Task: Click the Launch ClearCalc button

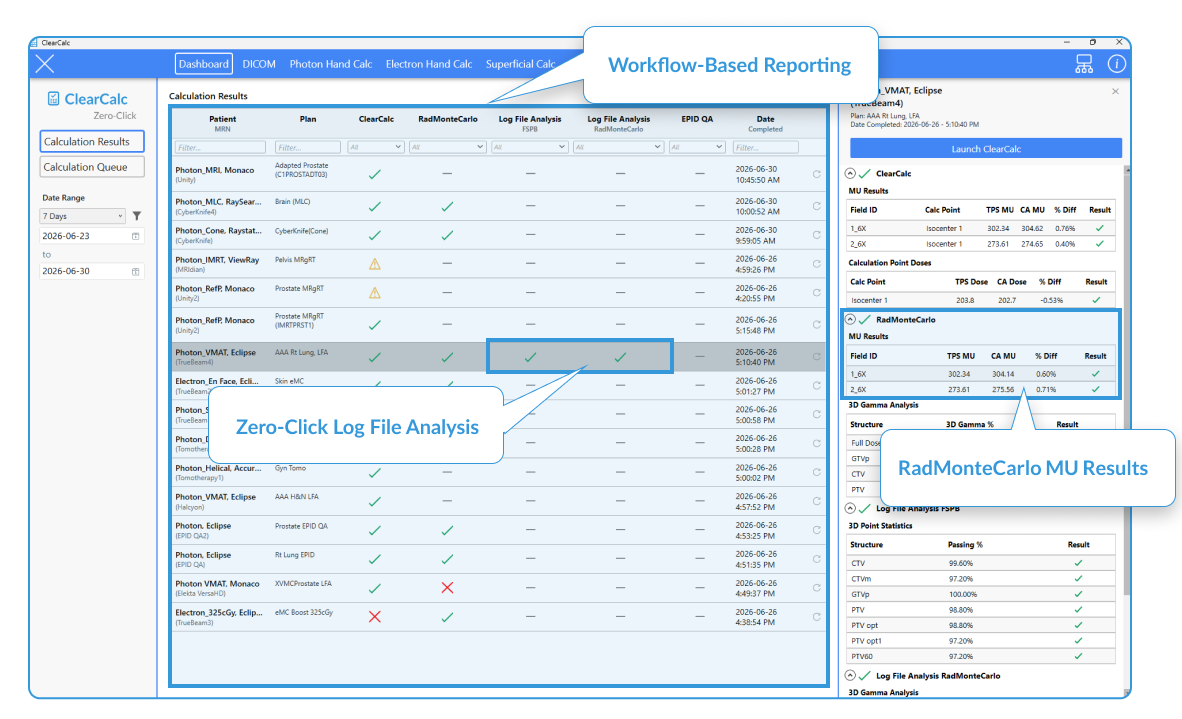Action: pos(986,148)
